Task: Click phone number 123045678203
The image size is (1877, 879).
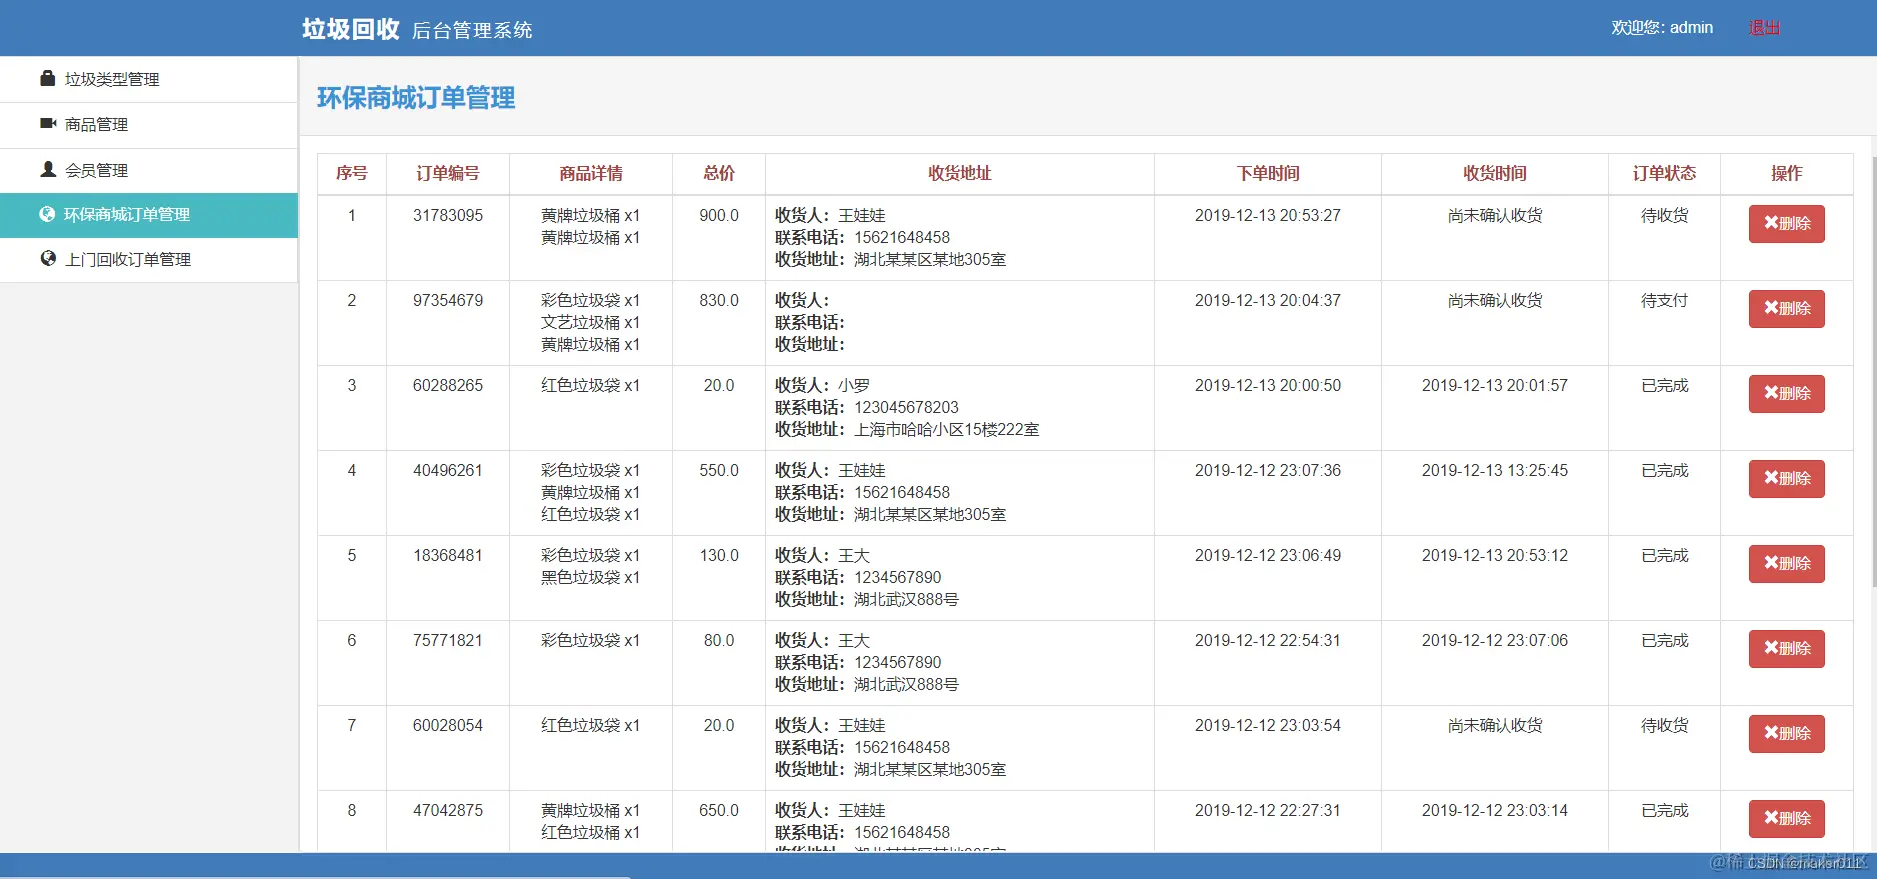Action: pos(906,408)
